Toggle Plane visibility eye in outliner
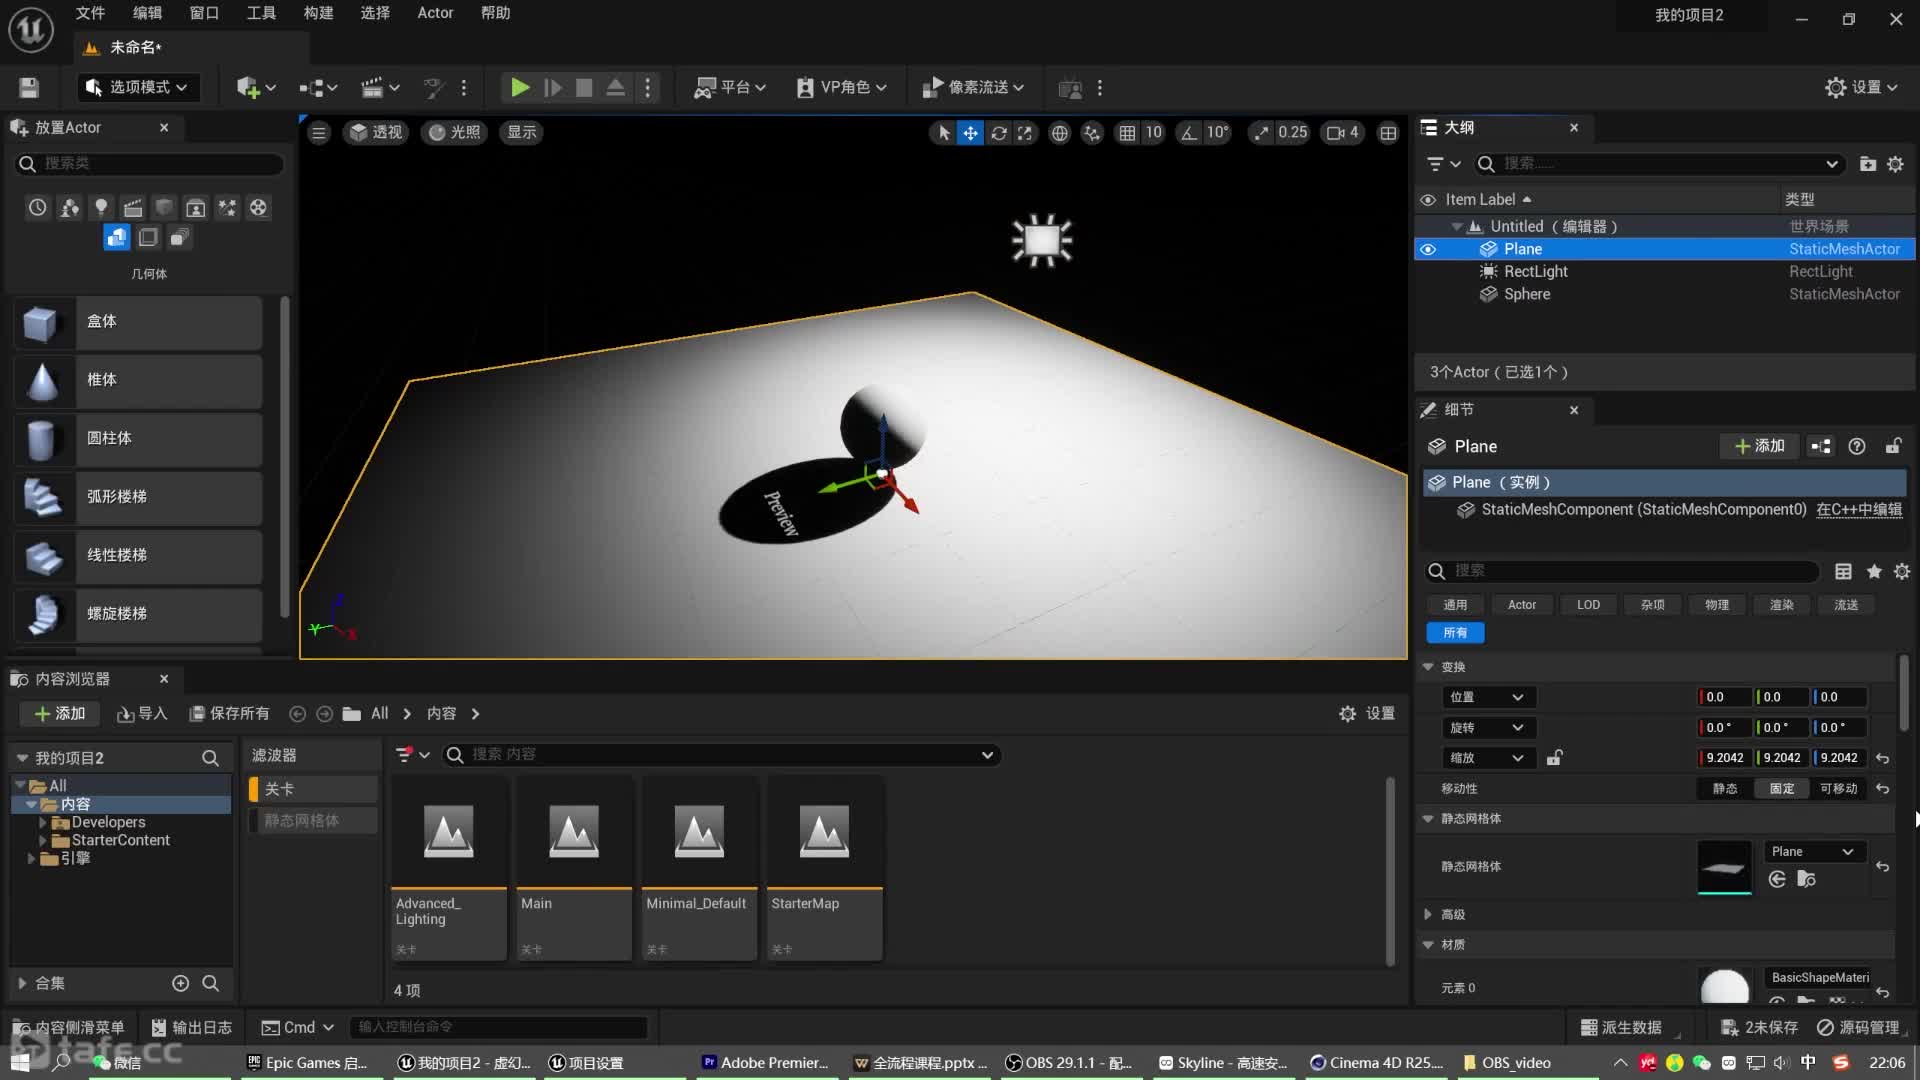The height and width of the screenshot is (1080, 1920). tap(1428, 250)
